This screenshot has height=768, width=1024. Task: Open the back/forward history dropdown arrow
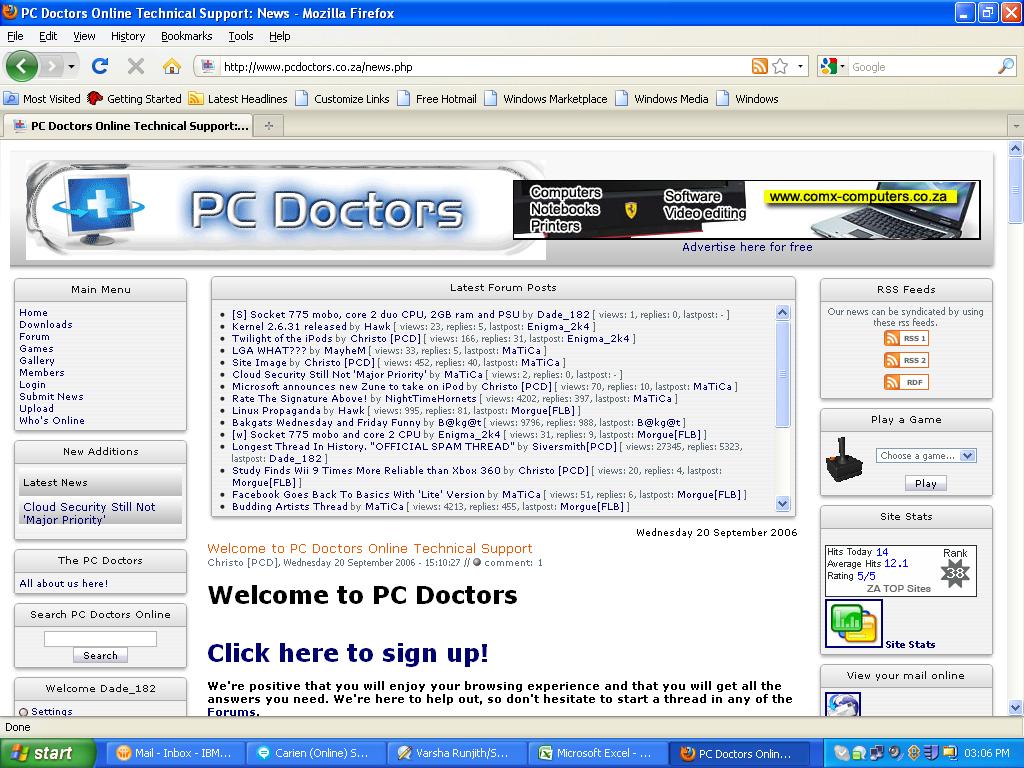point(72,67)
